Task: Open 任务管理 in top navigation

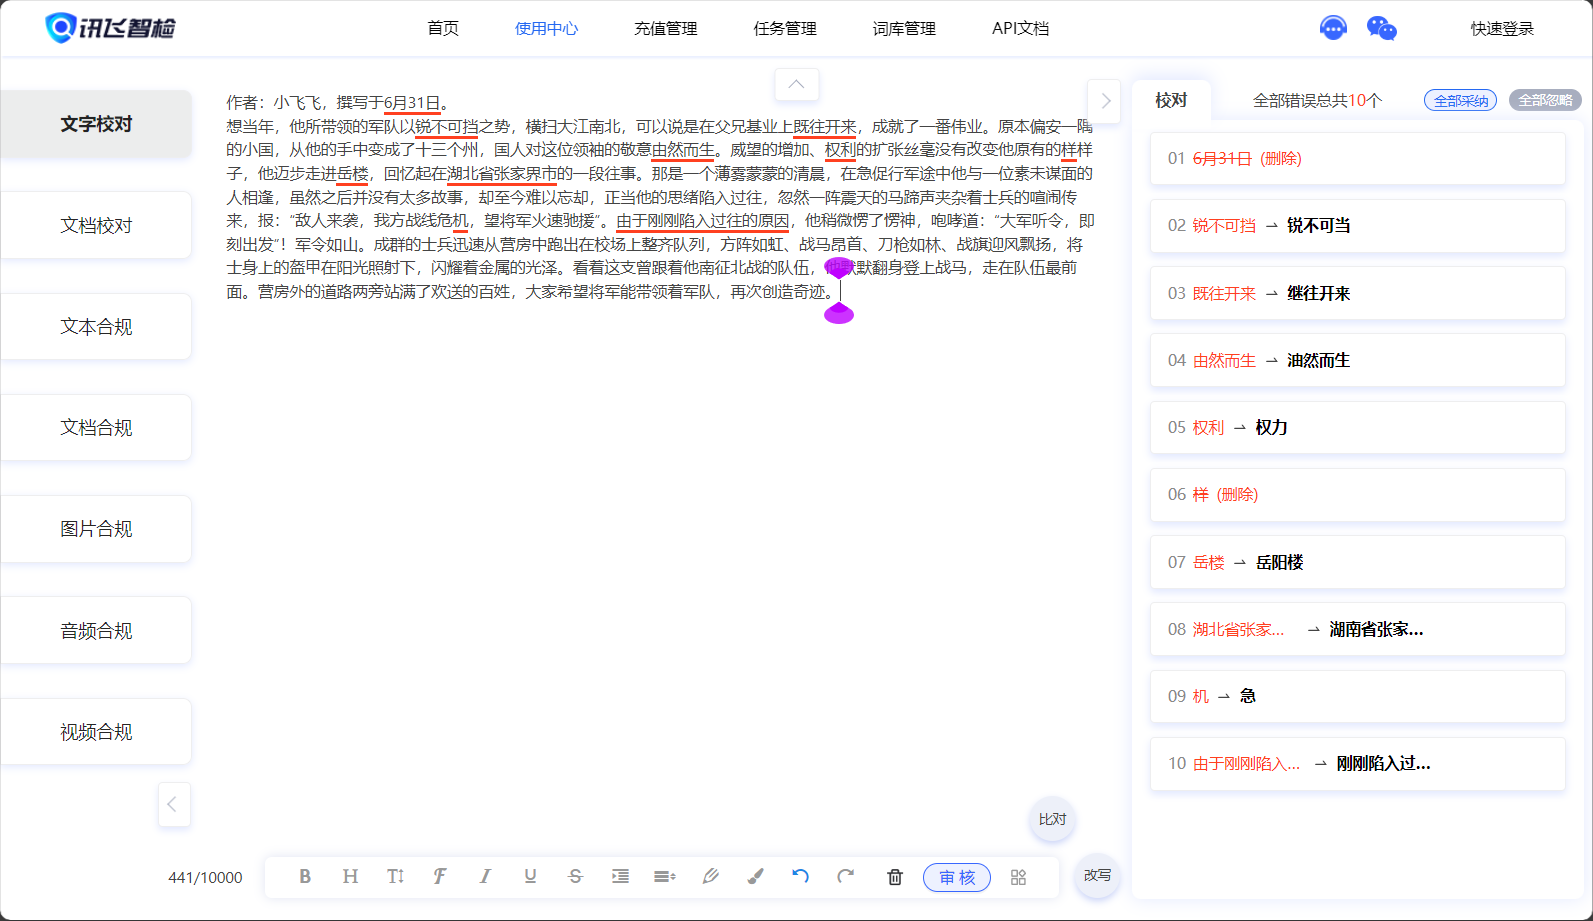Action: 785,28
